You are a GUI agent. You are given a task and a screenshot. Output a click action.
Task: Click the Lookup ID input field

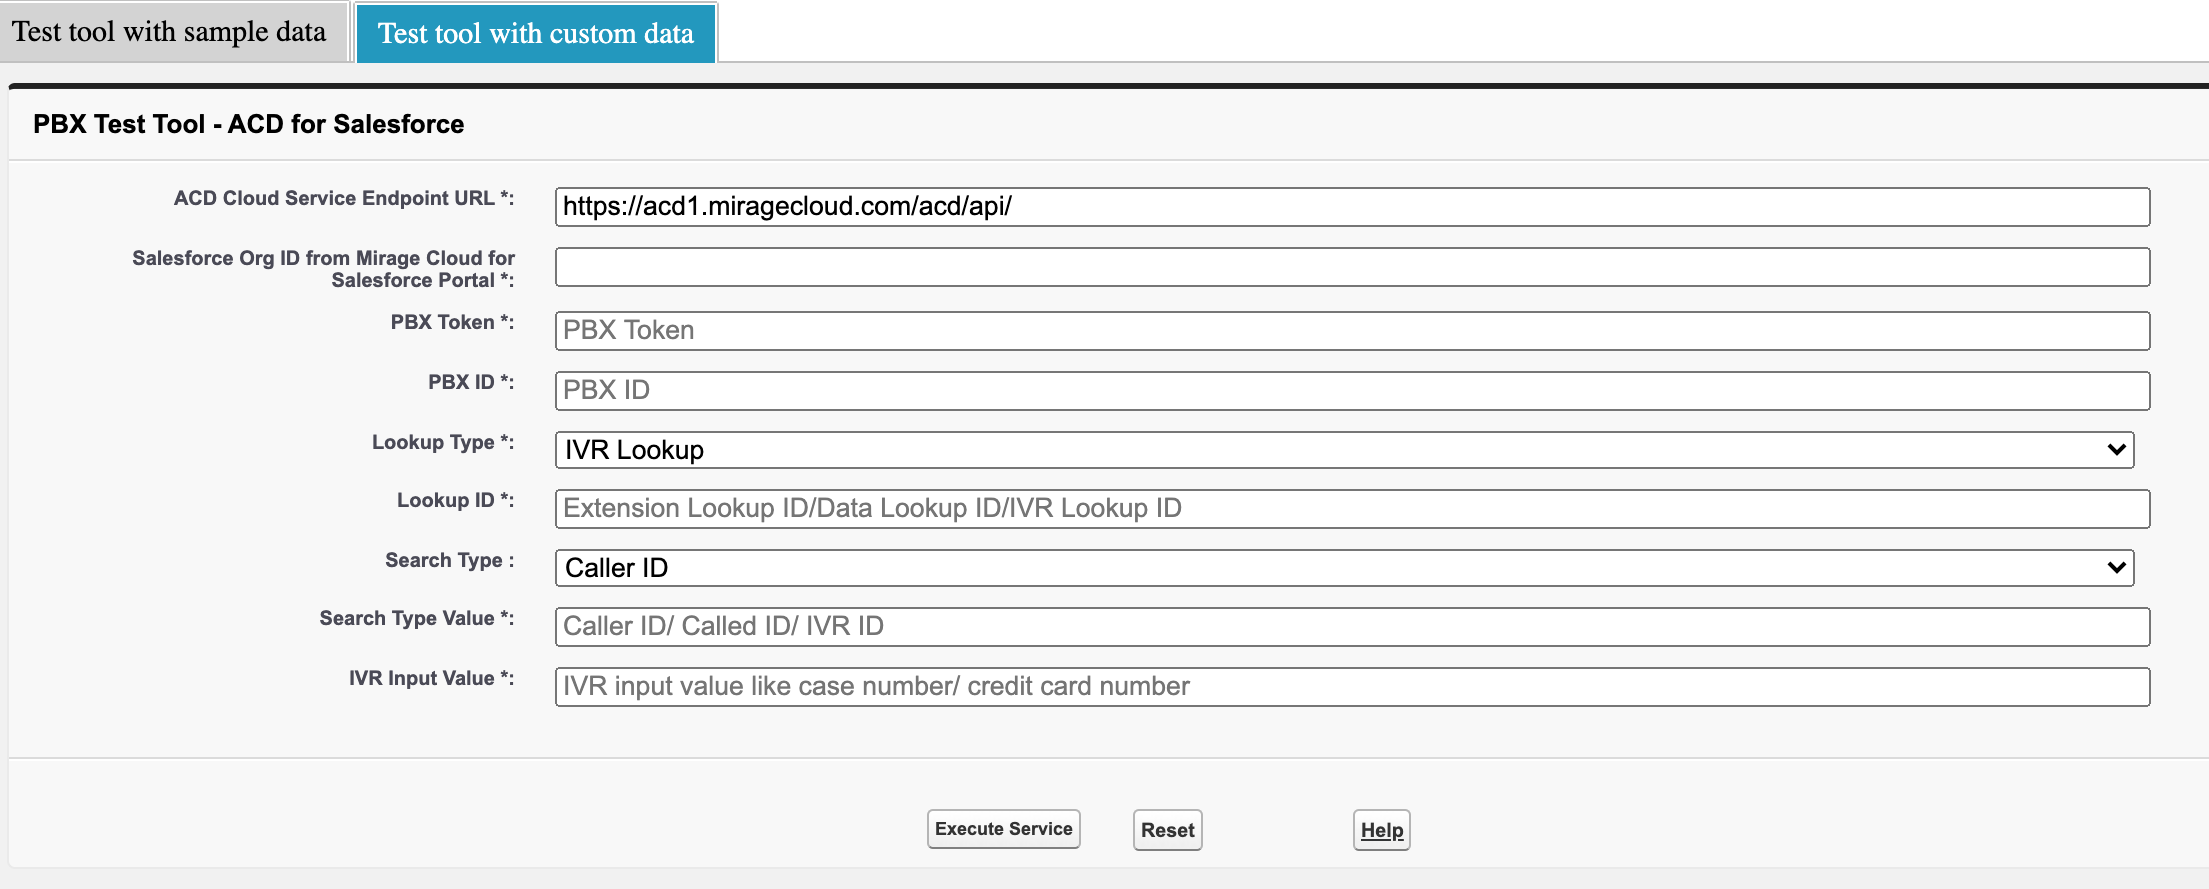click(1352, 509)
